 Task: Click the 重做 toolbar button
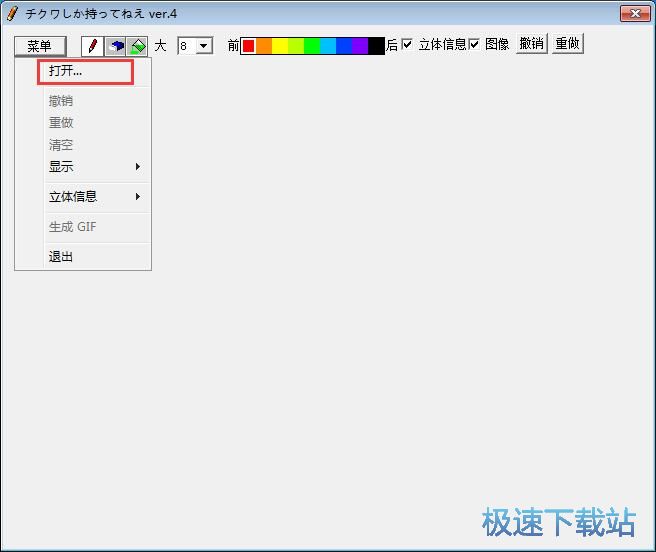(567, 44)
